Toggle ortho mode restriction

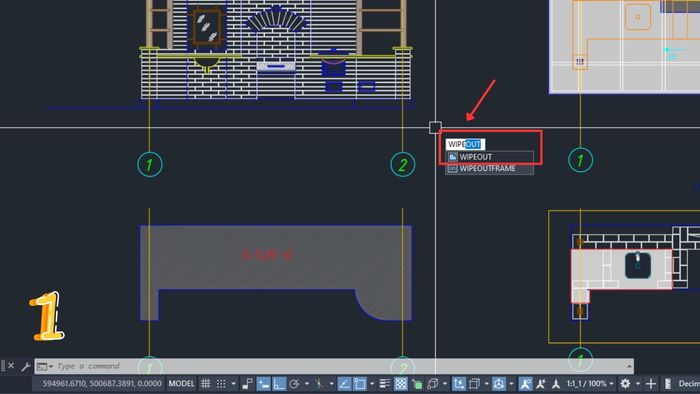(x=279, y=384)
